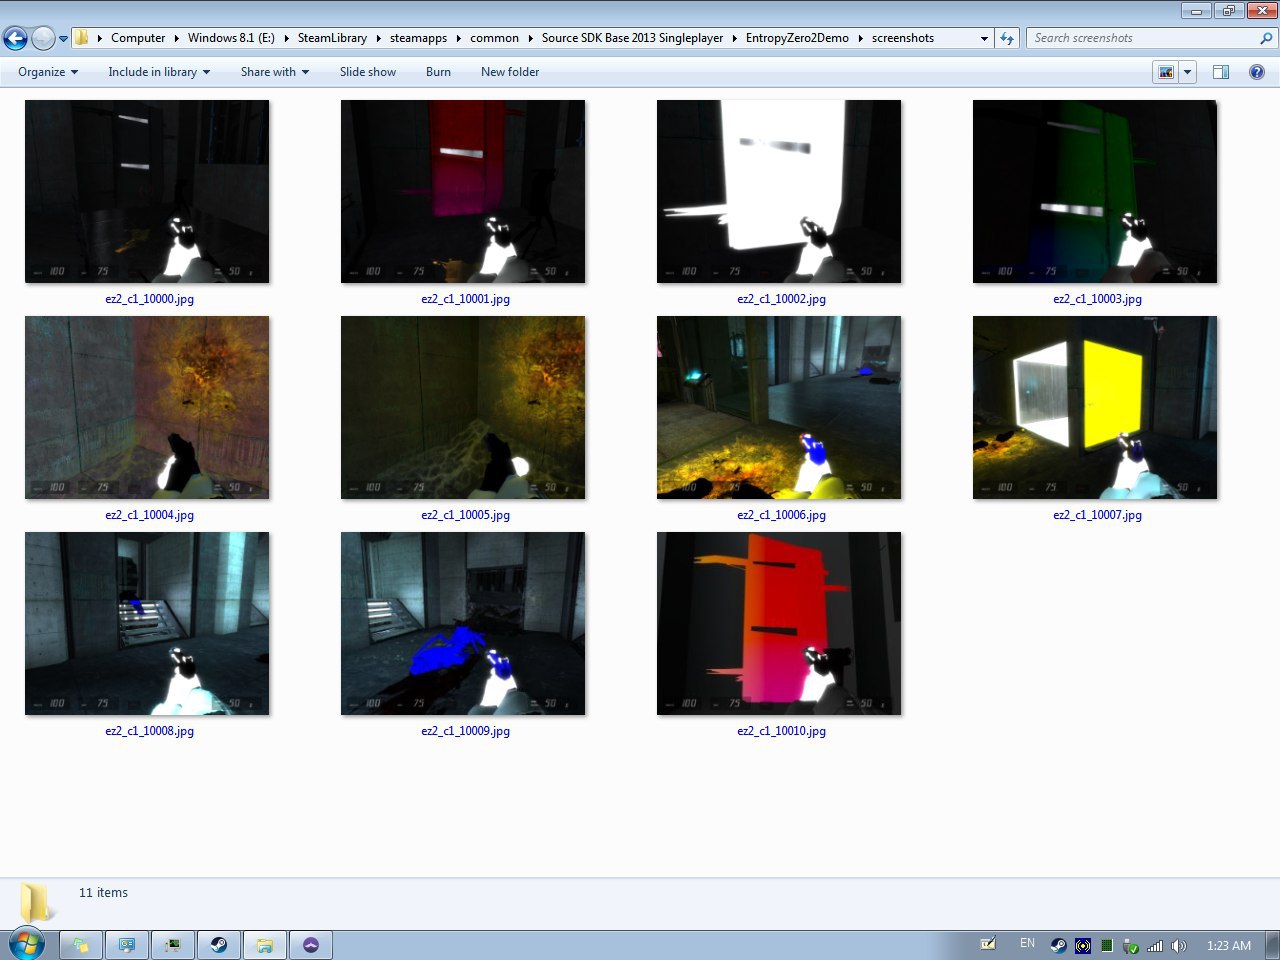The width and height of the screenshot is (1280, 960).
Task: Open Steam from the taskbar
Action: click(x=219, y=945)
